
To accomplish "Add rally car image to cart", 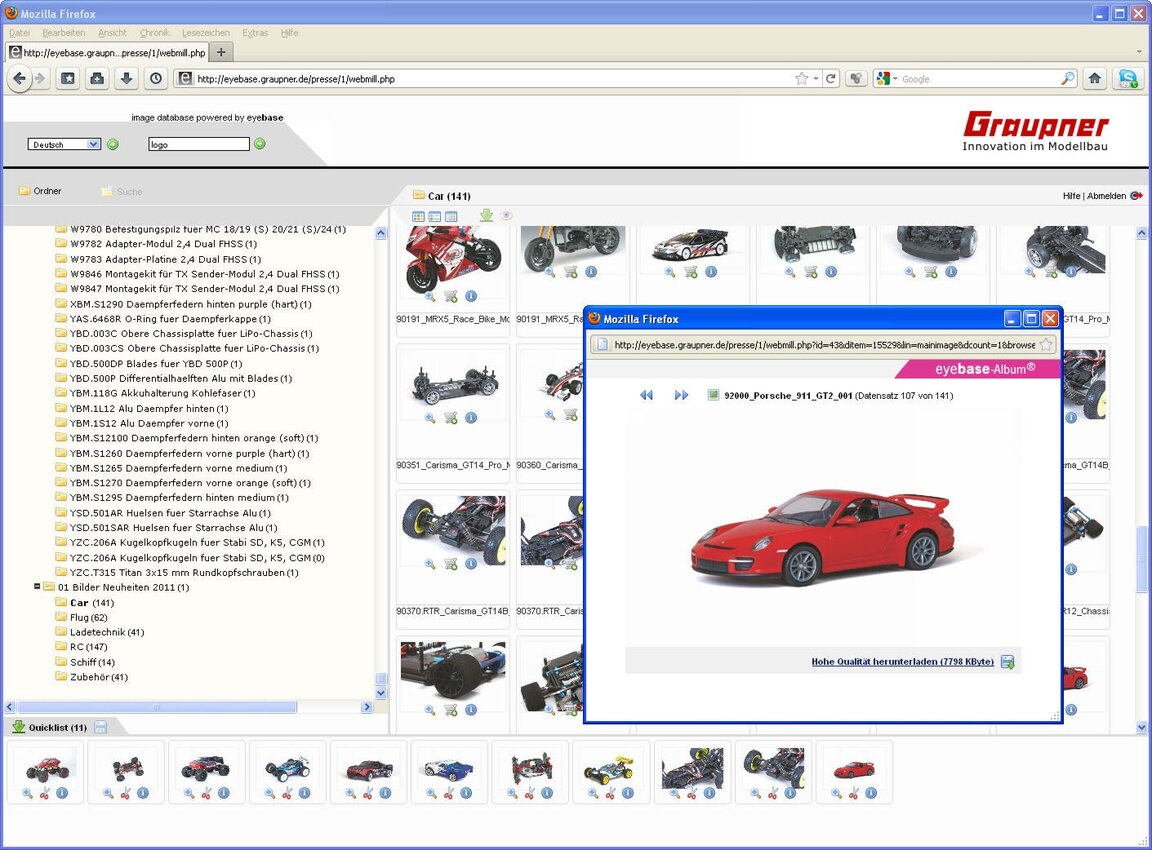I will (x=690, y=271).
